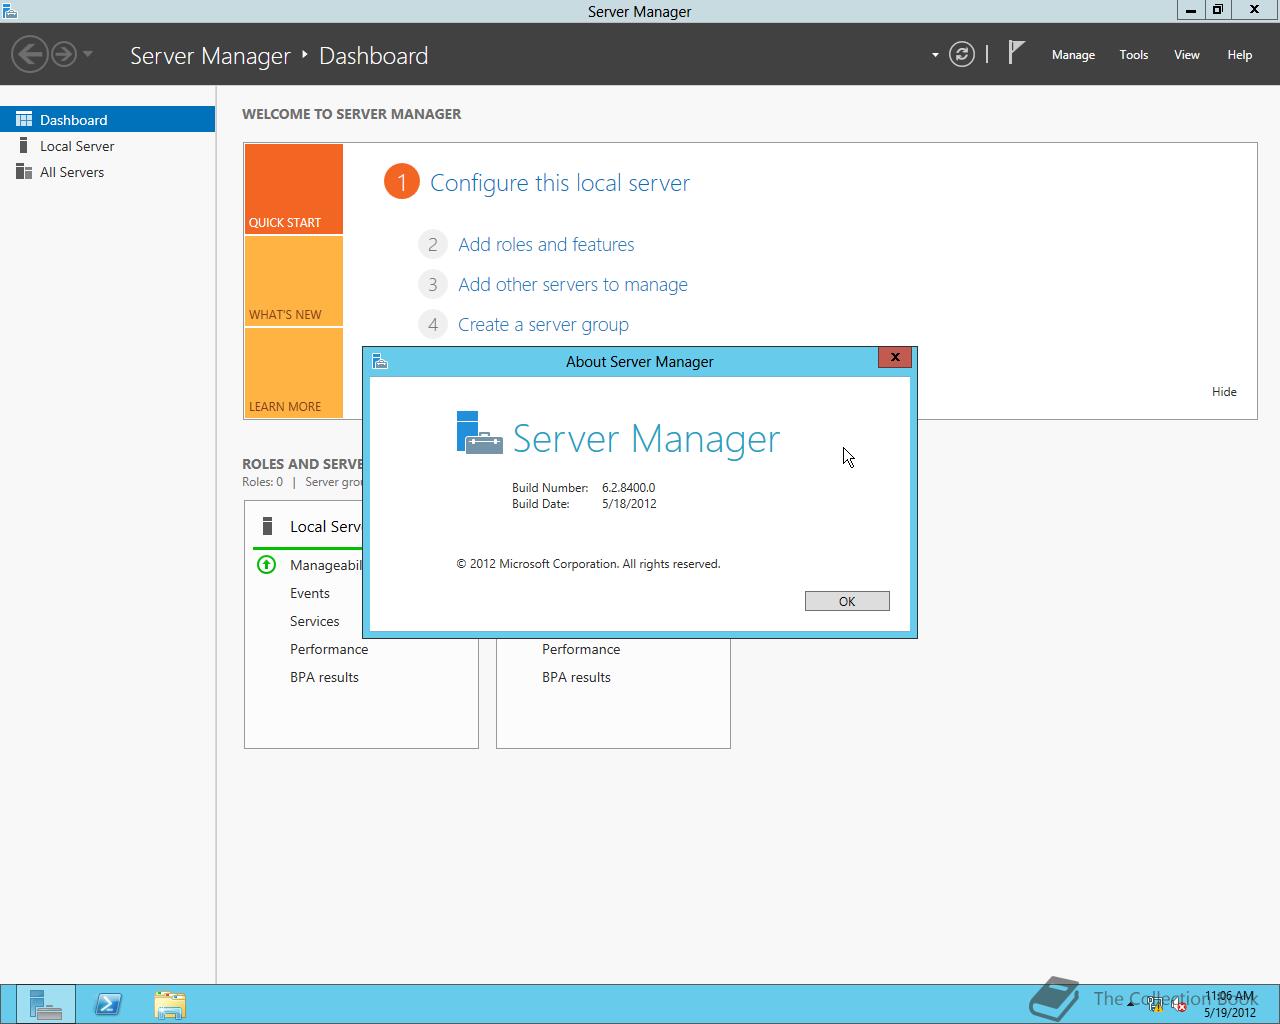
Task: Click OK in About Server Manager dialog
Action: coord(847,601)
